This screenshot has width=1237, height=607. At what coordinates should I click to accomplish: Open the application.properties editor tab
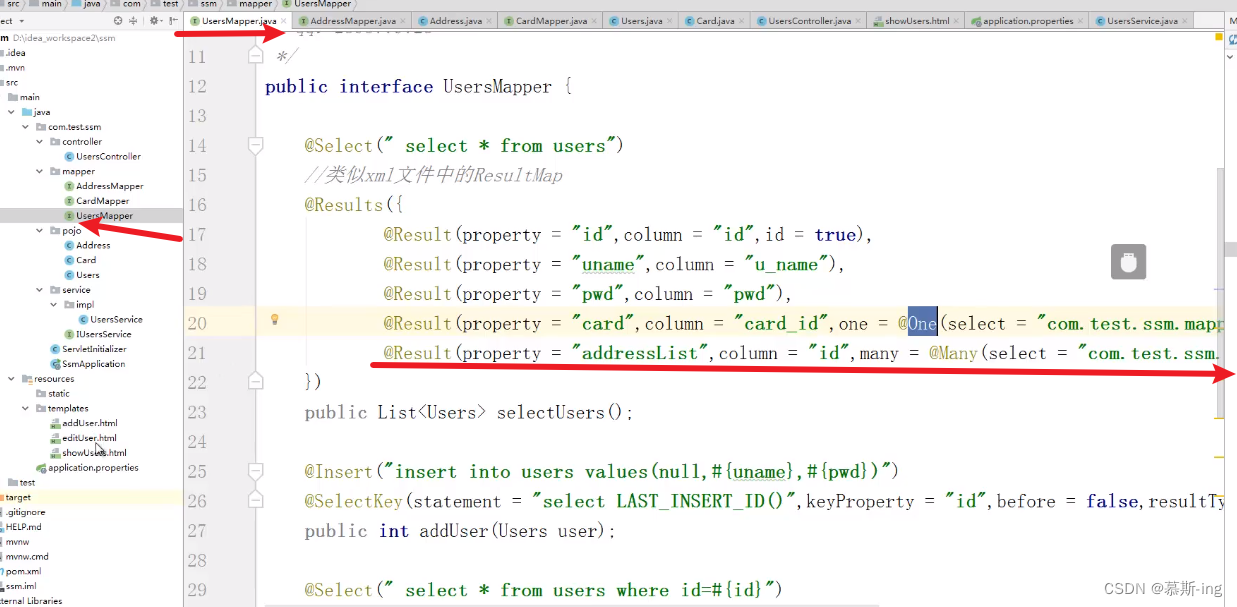pos(1028,20)
